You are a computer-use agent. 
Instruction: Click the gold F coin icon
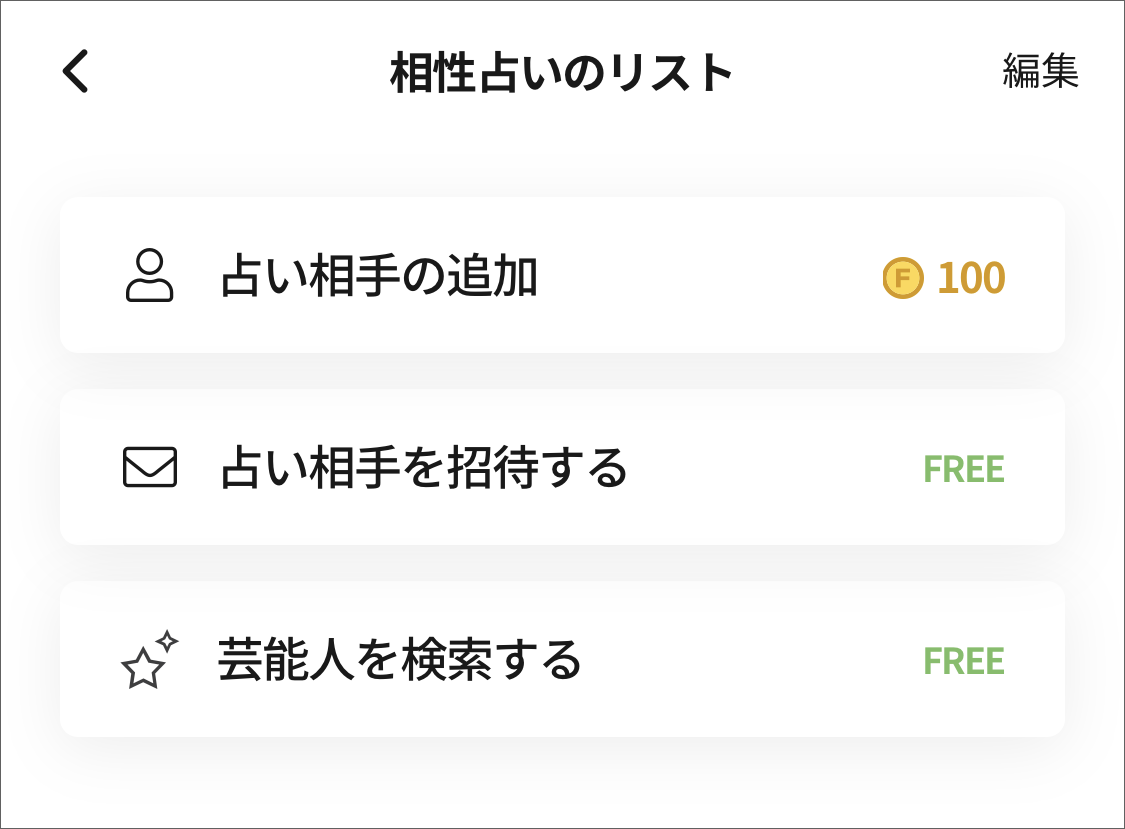[x=902, y=278]
